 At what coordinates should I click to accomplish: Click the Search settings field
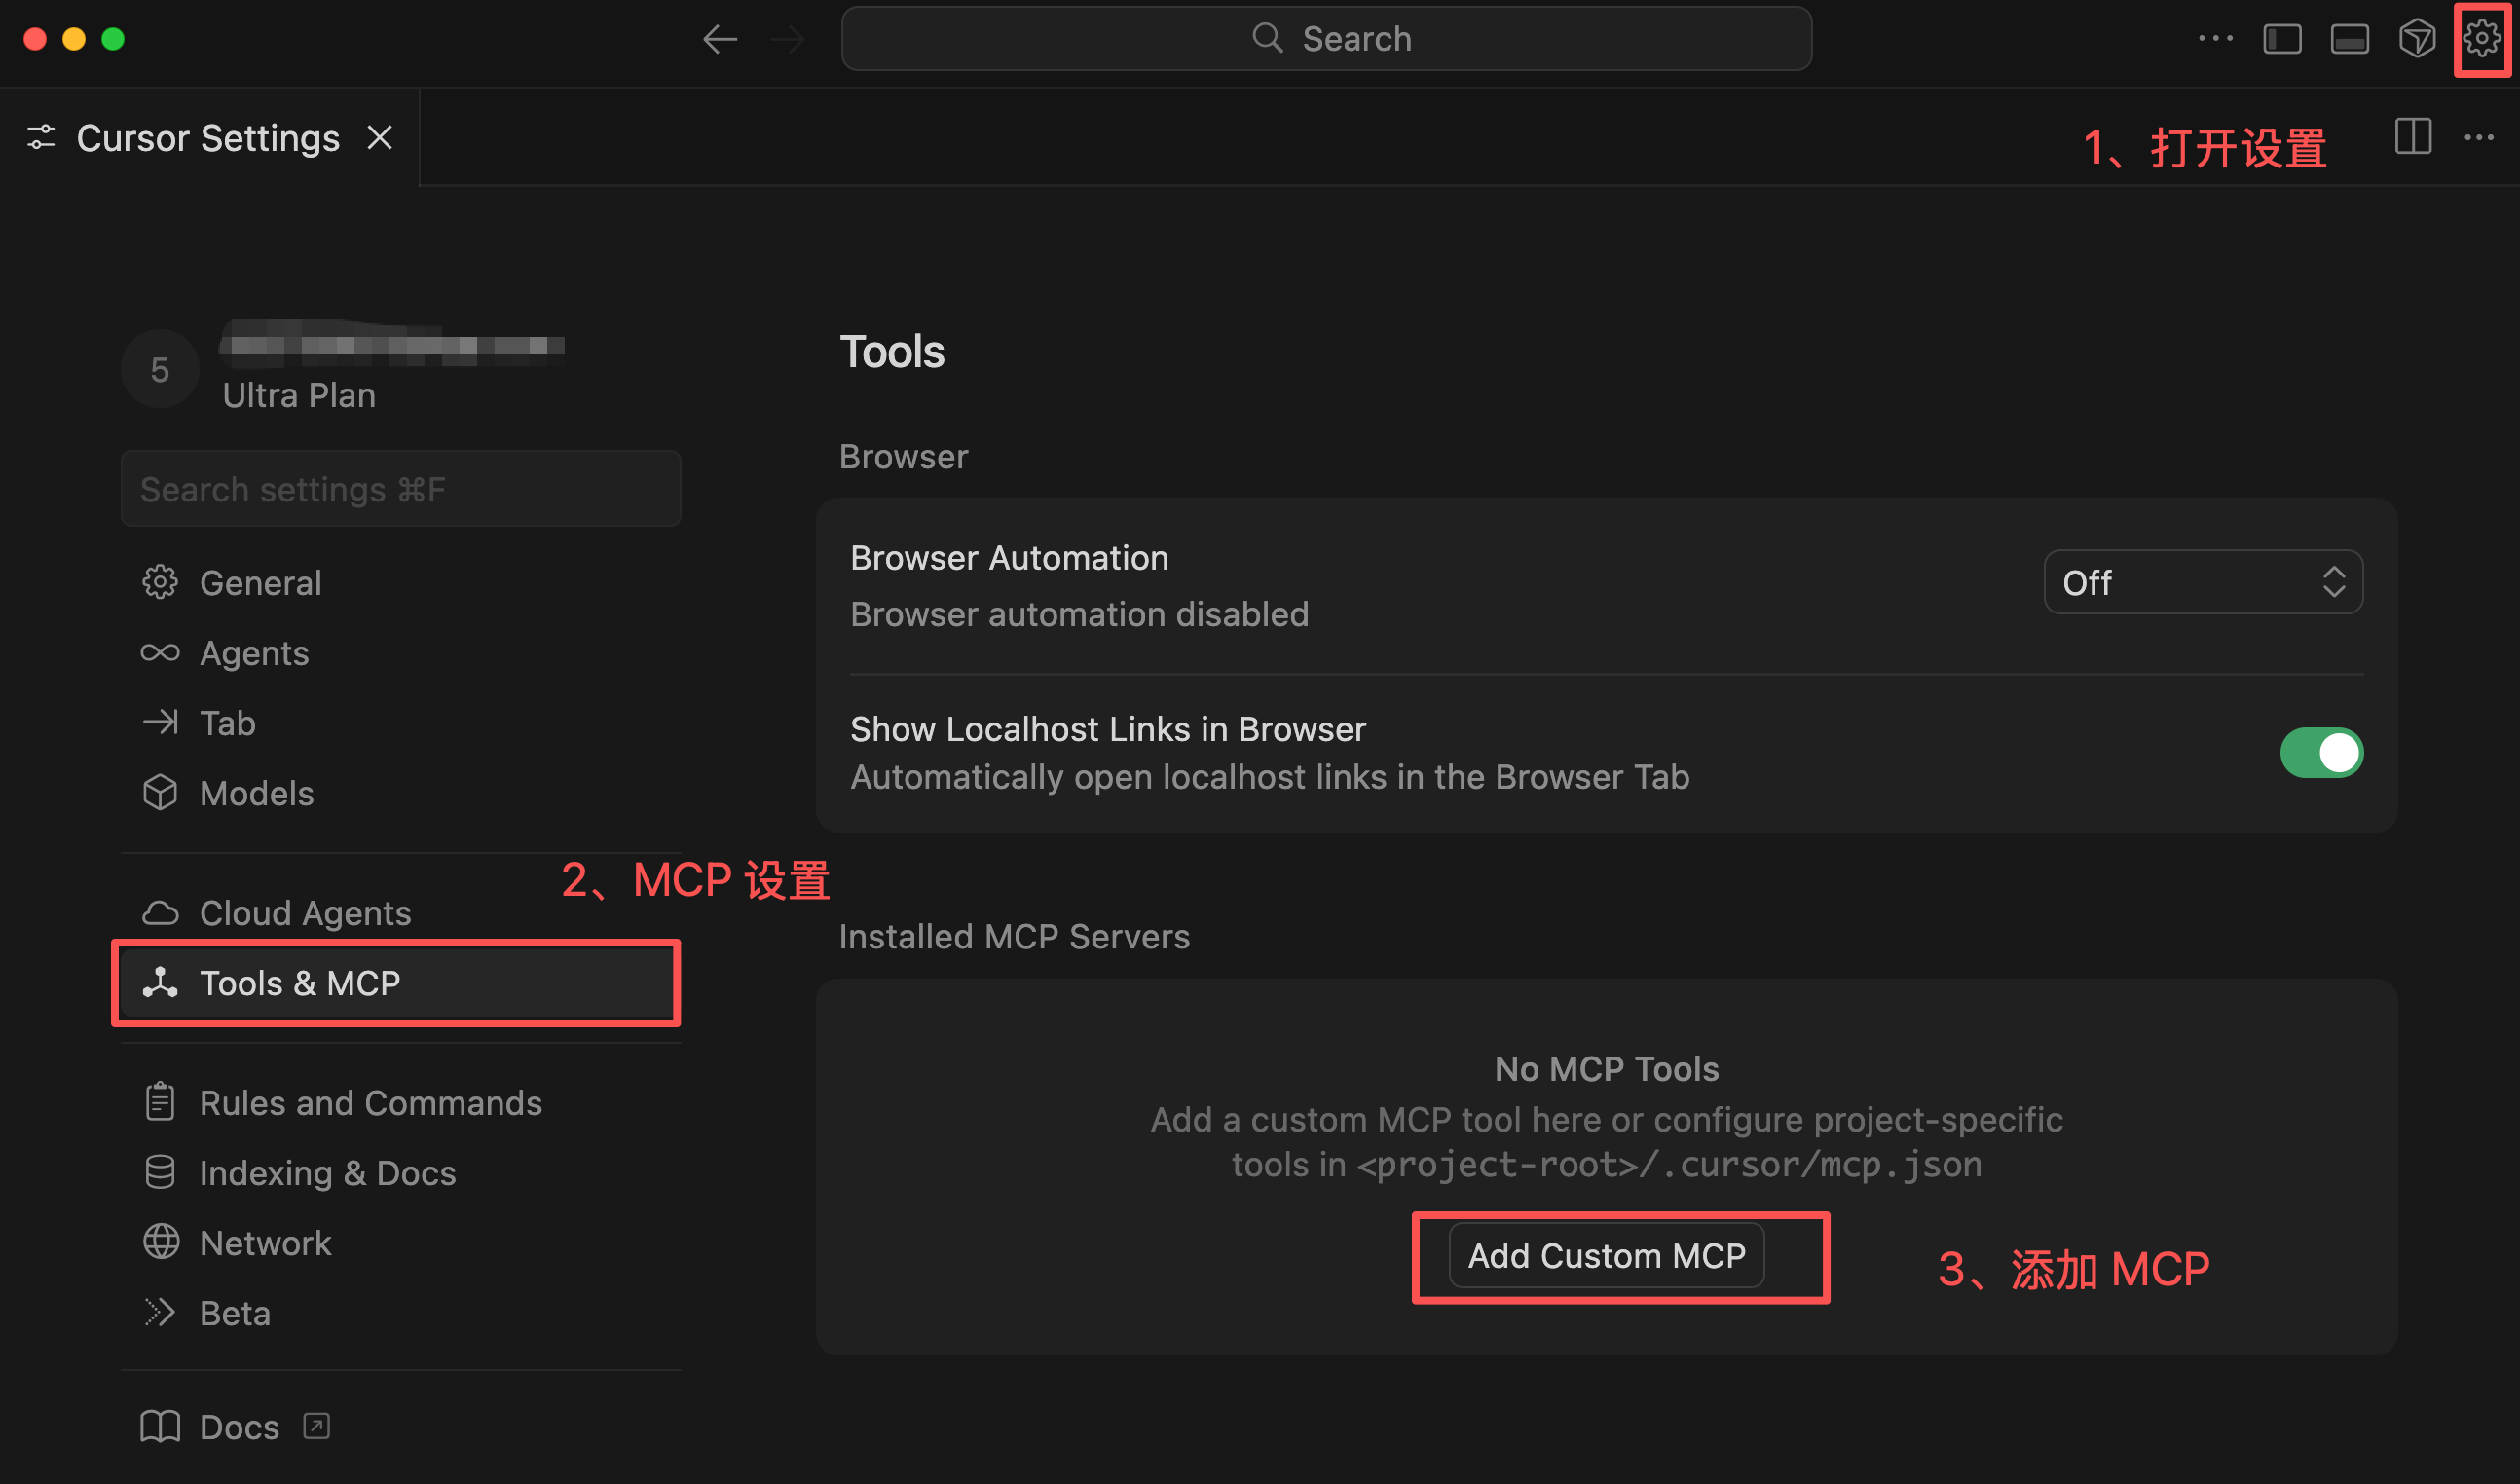click(400, 489)
